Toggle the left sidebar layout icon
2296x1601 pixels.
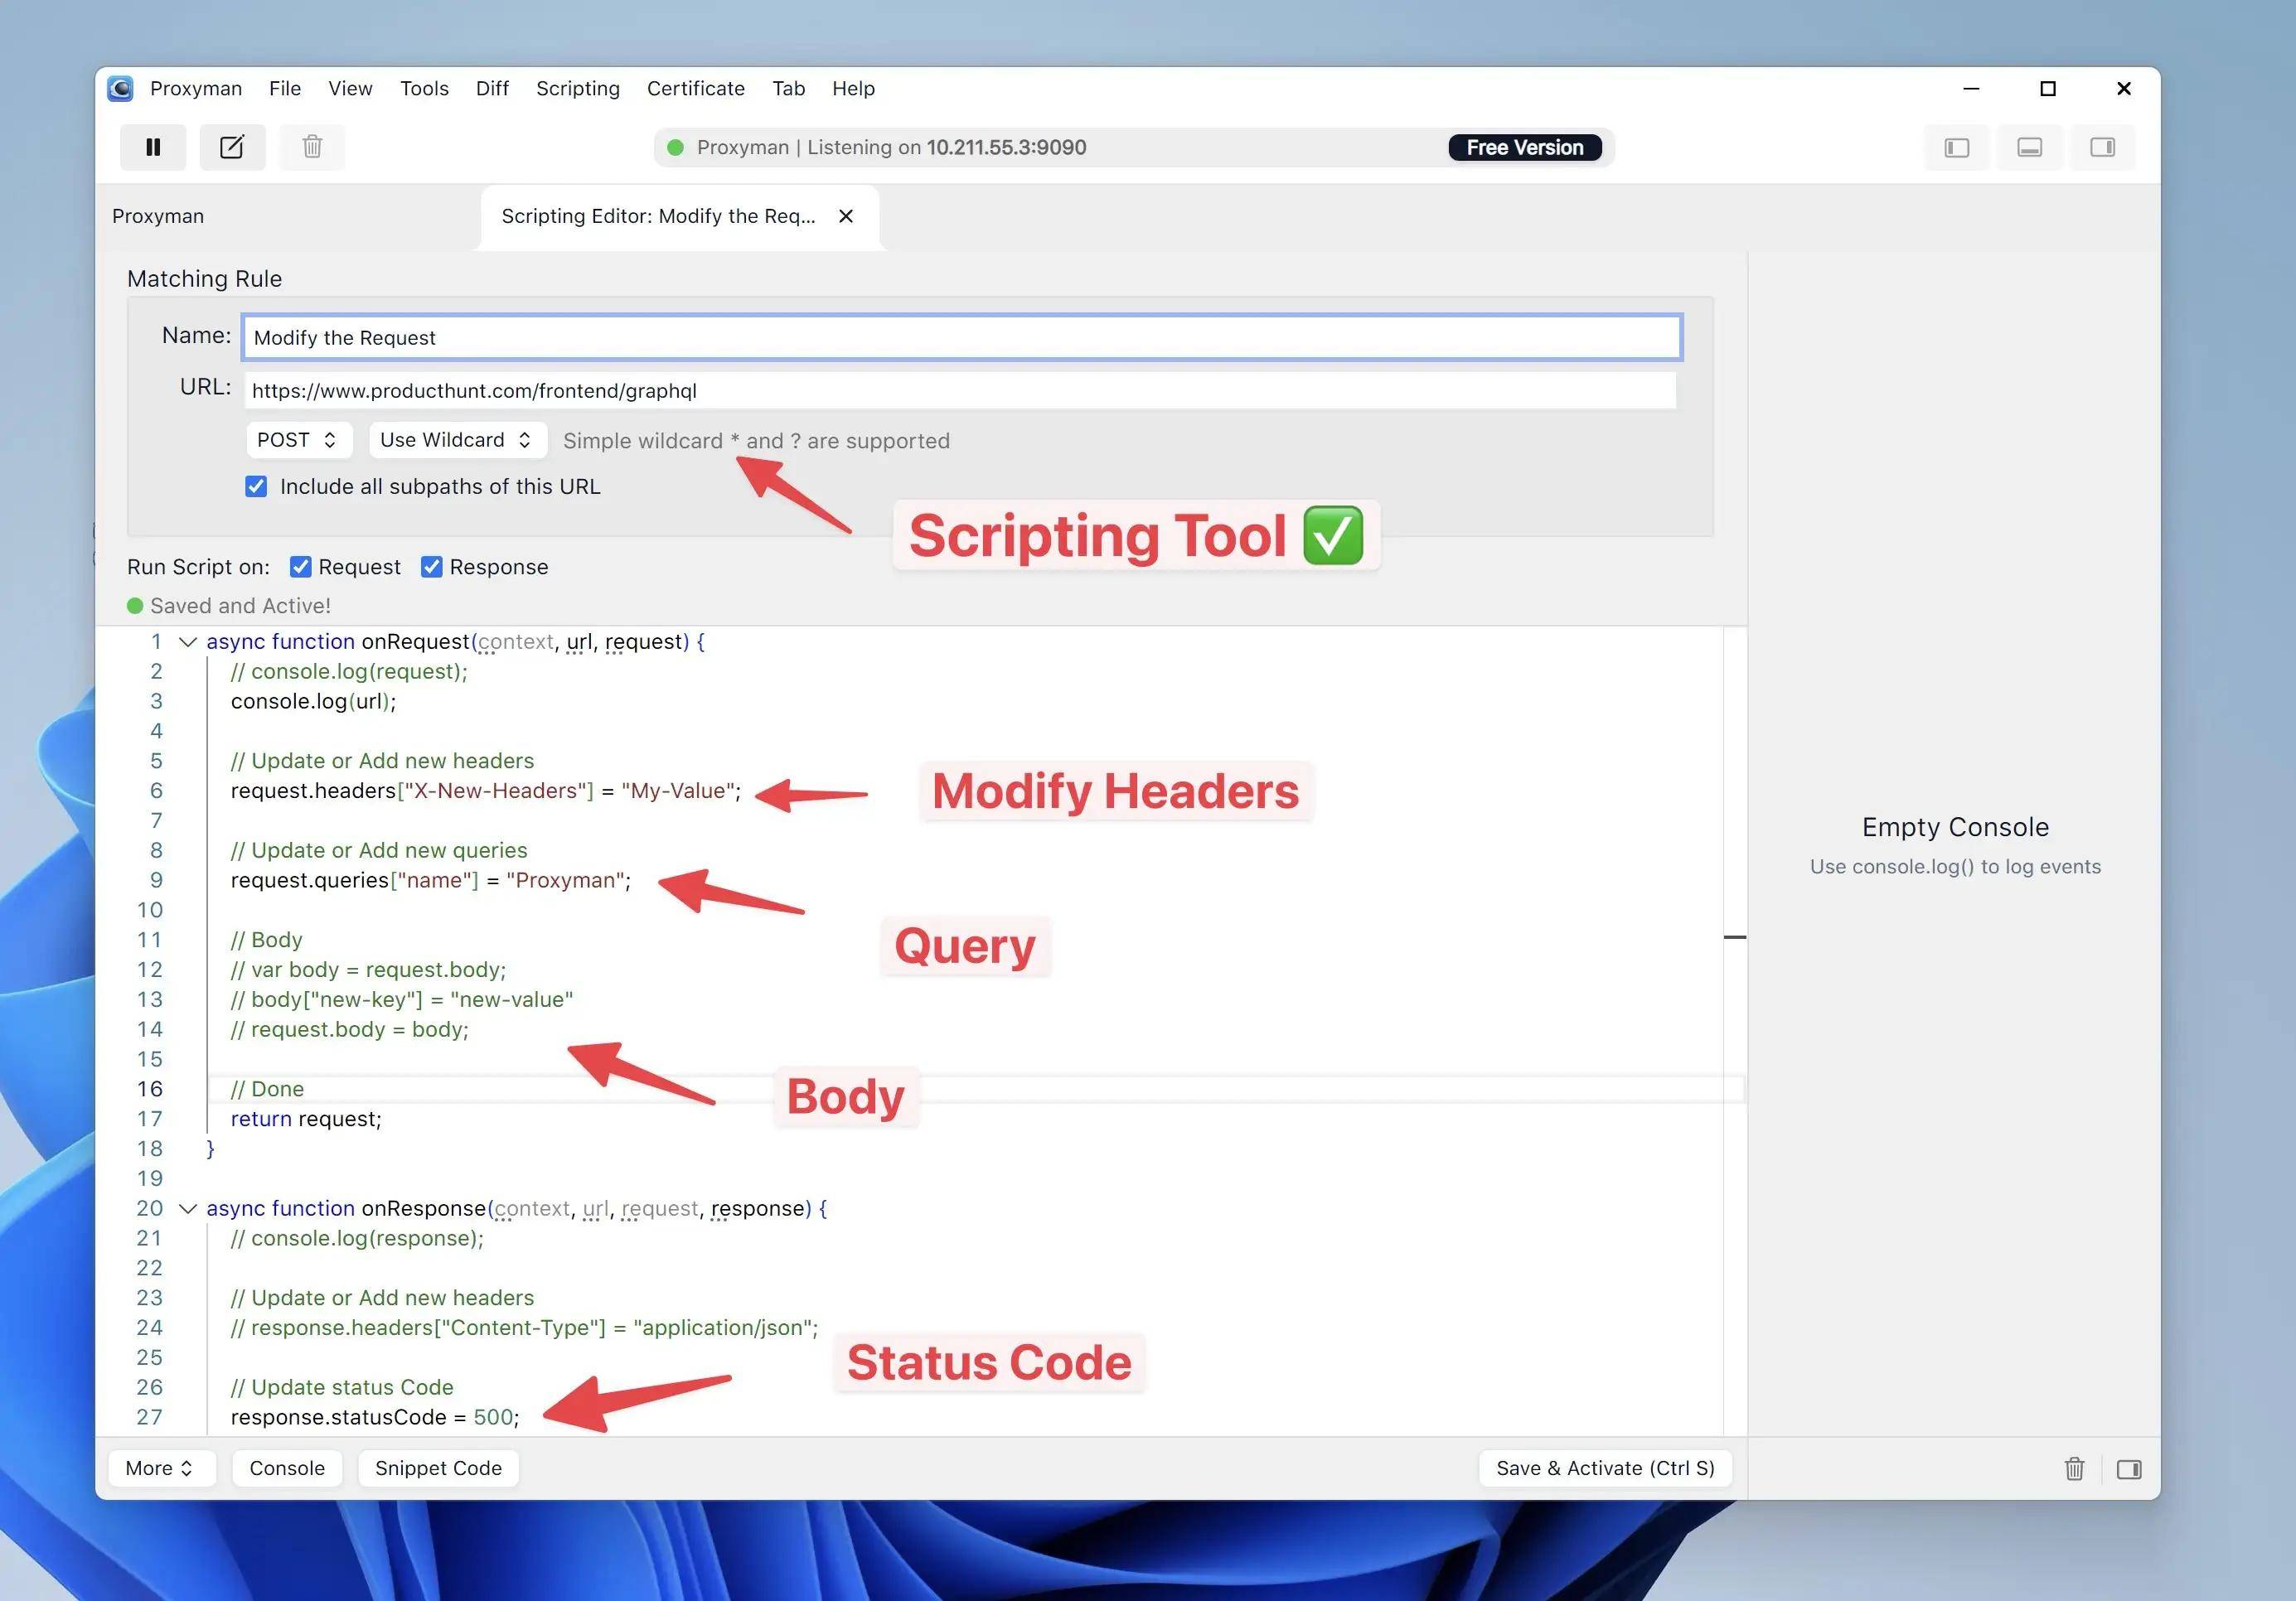tap(1957, 148)
